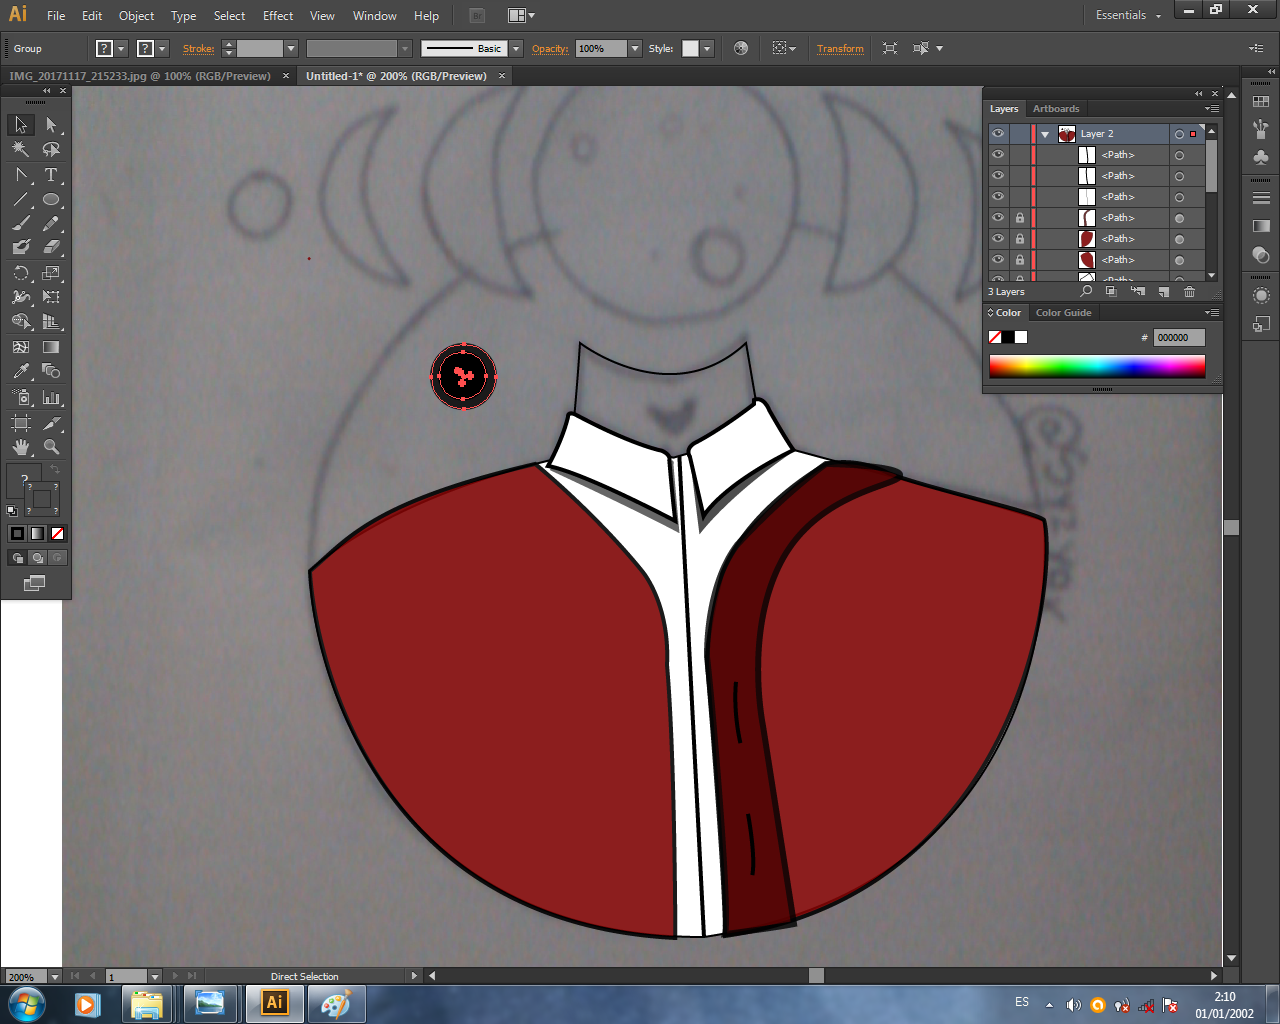
Task: Choose the Mesh tool
Action: (x=21, y=347)
